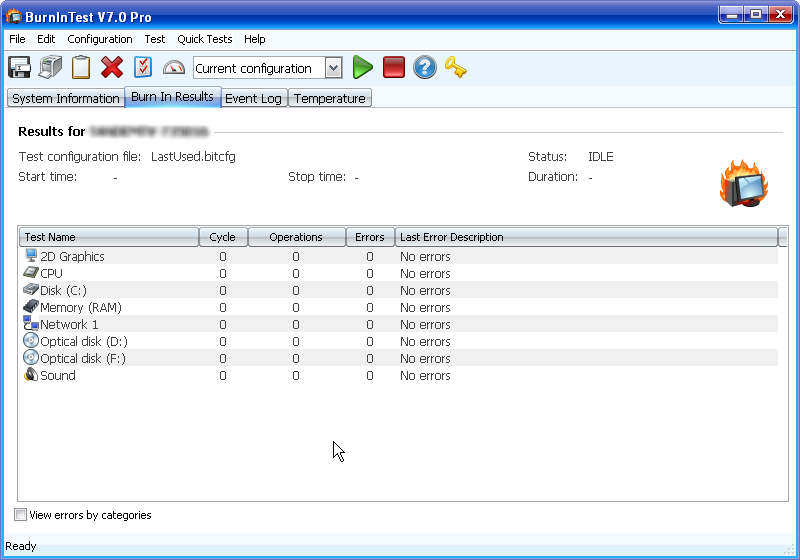Open the Quick Tests menu
Viewport: 800px width, 560px height.
point(205,39)
